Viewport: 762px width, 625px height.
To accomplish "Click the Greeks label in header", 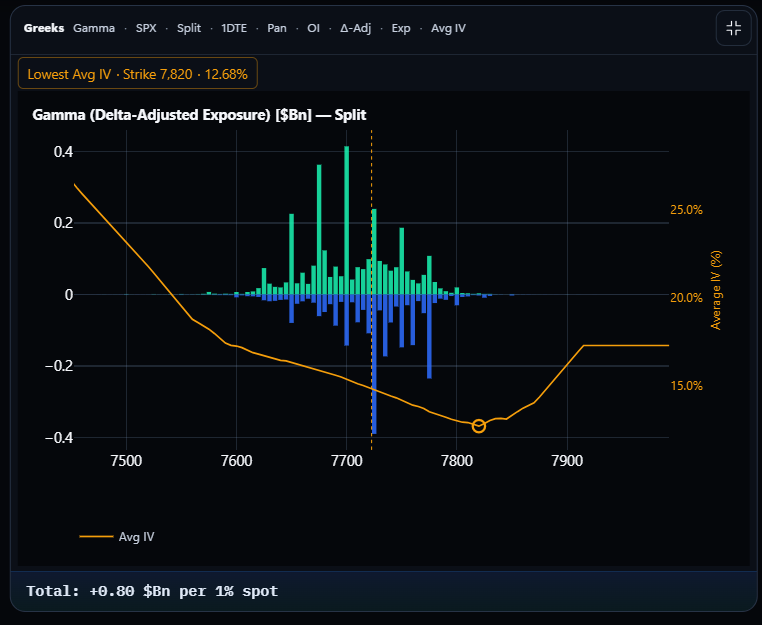I will (44, 28).
